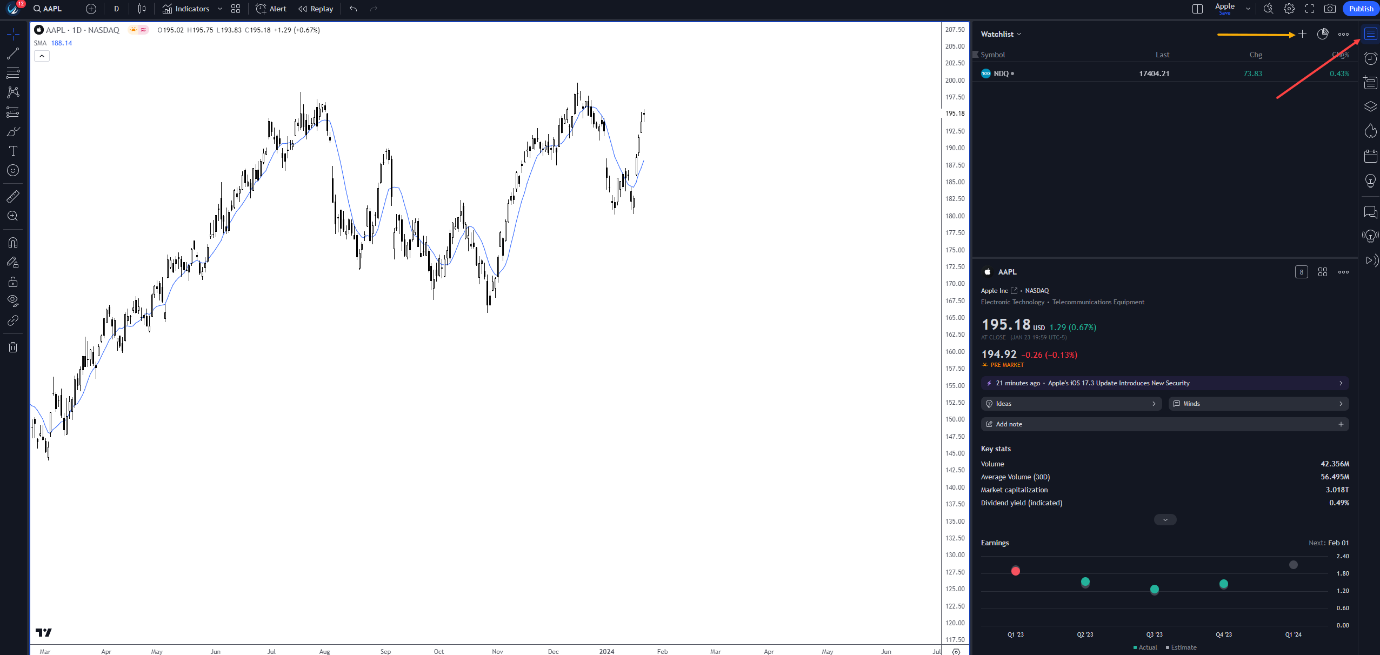Select the text annotation tool

13,151
